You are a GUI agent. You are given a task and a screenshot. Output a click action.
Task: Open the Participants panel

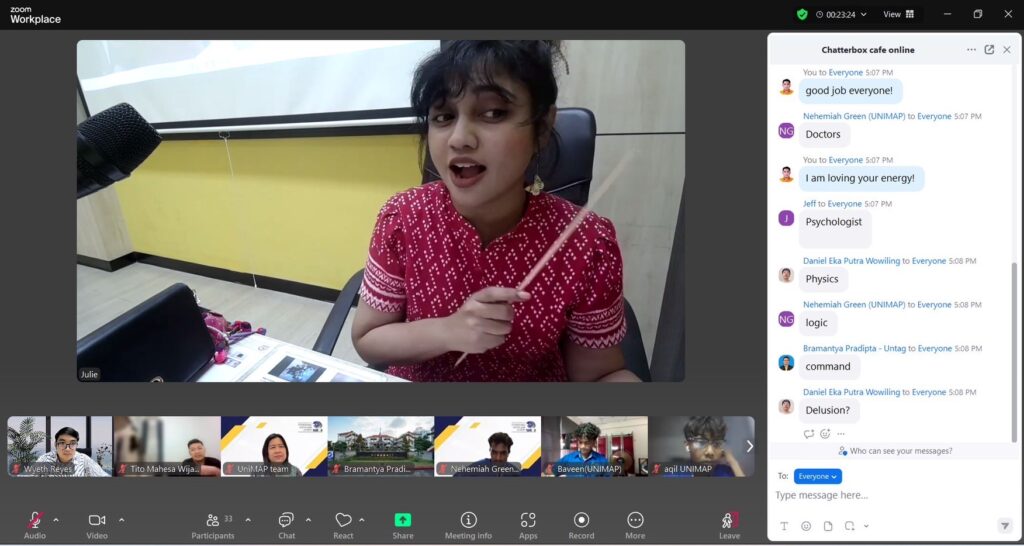[x=213, y=525]
